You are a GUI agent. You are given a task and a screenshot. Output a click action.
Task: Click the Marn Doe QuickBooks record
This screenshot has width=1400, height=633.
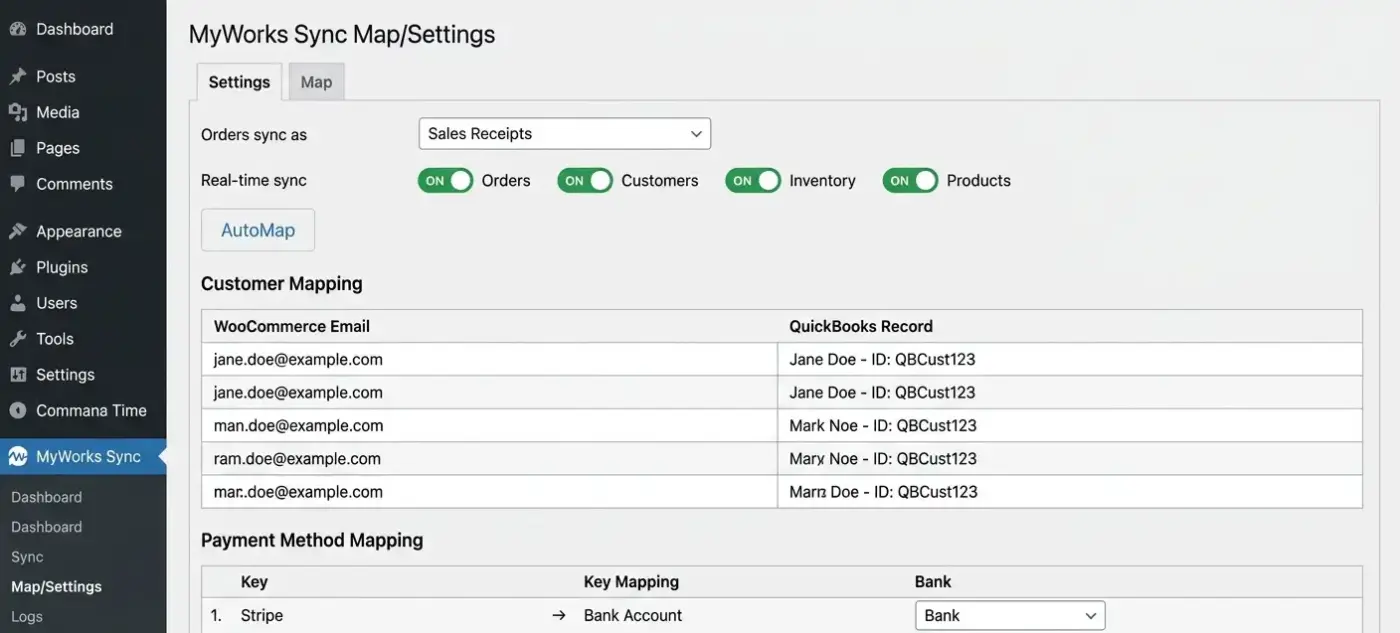(1070, 492)
